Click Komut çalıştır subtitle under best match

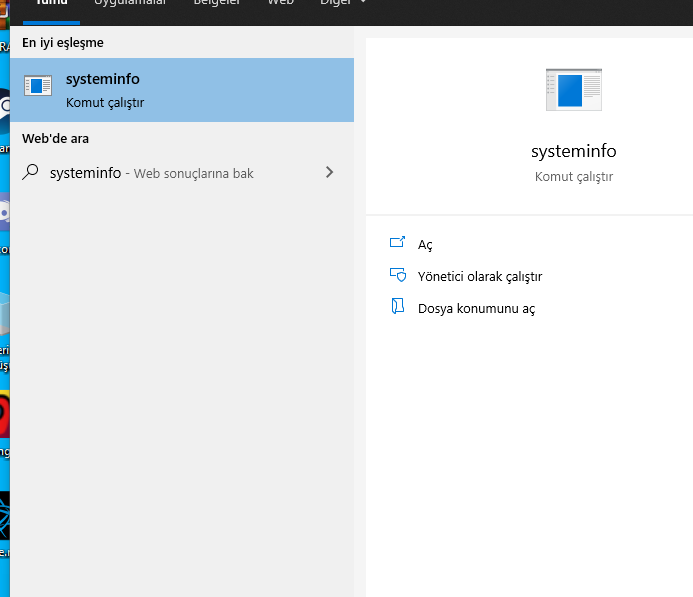[x=105, y=102]
